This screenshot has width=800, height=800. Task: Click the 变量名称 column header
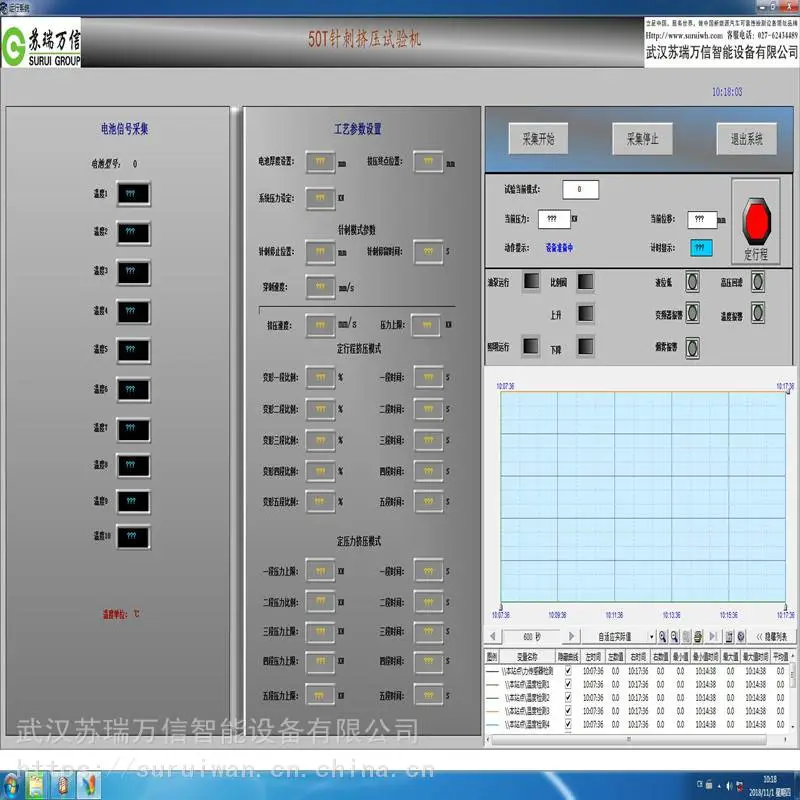[x=527, y=657]
